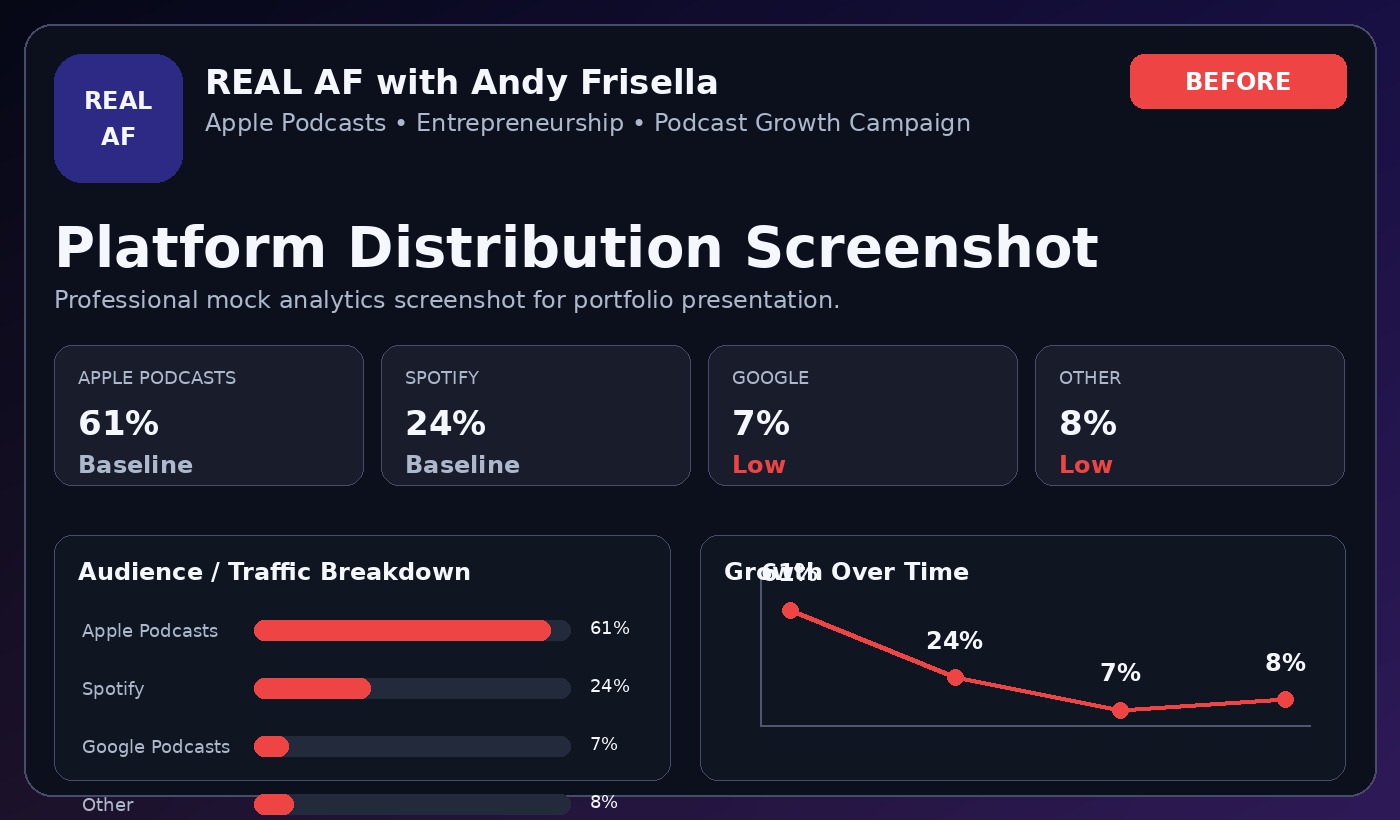1400x820 pixels.
Task: Open the Google 7% stat card
Action: tap(863, 415)
